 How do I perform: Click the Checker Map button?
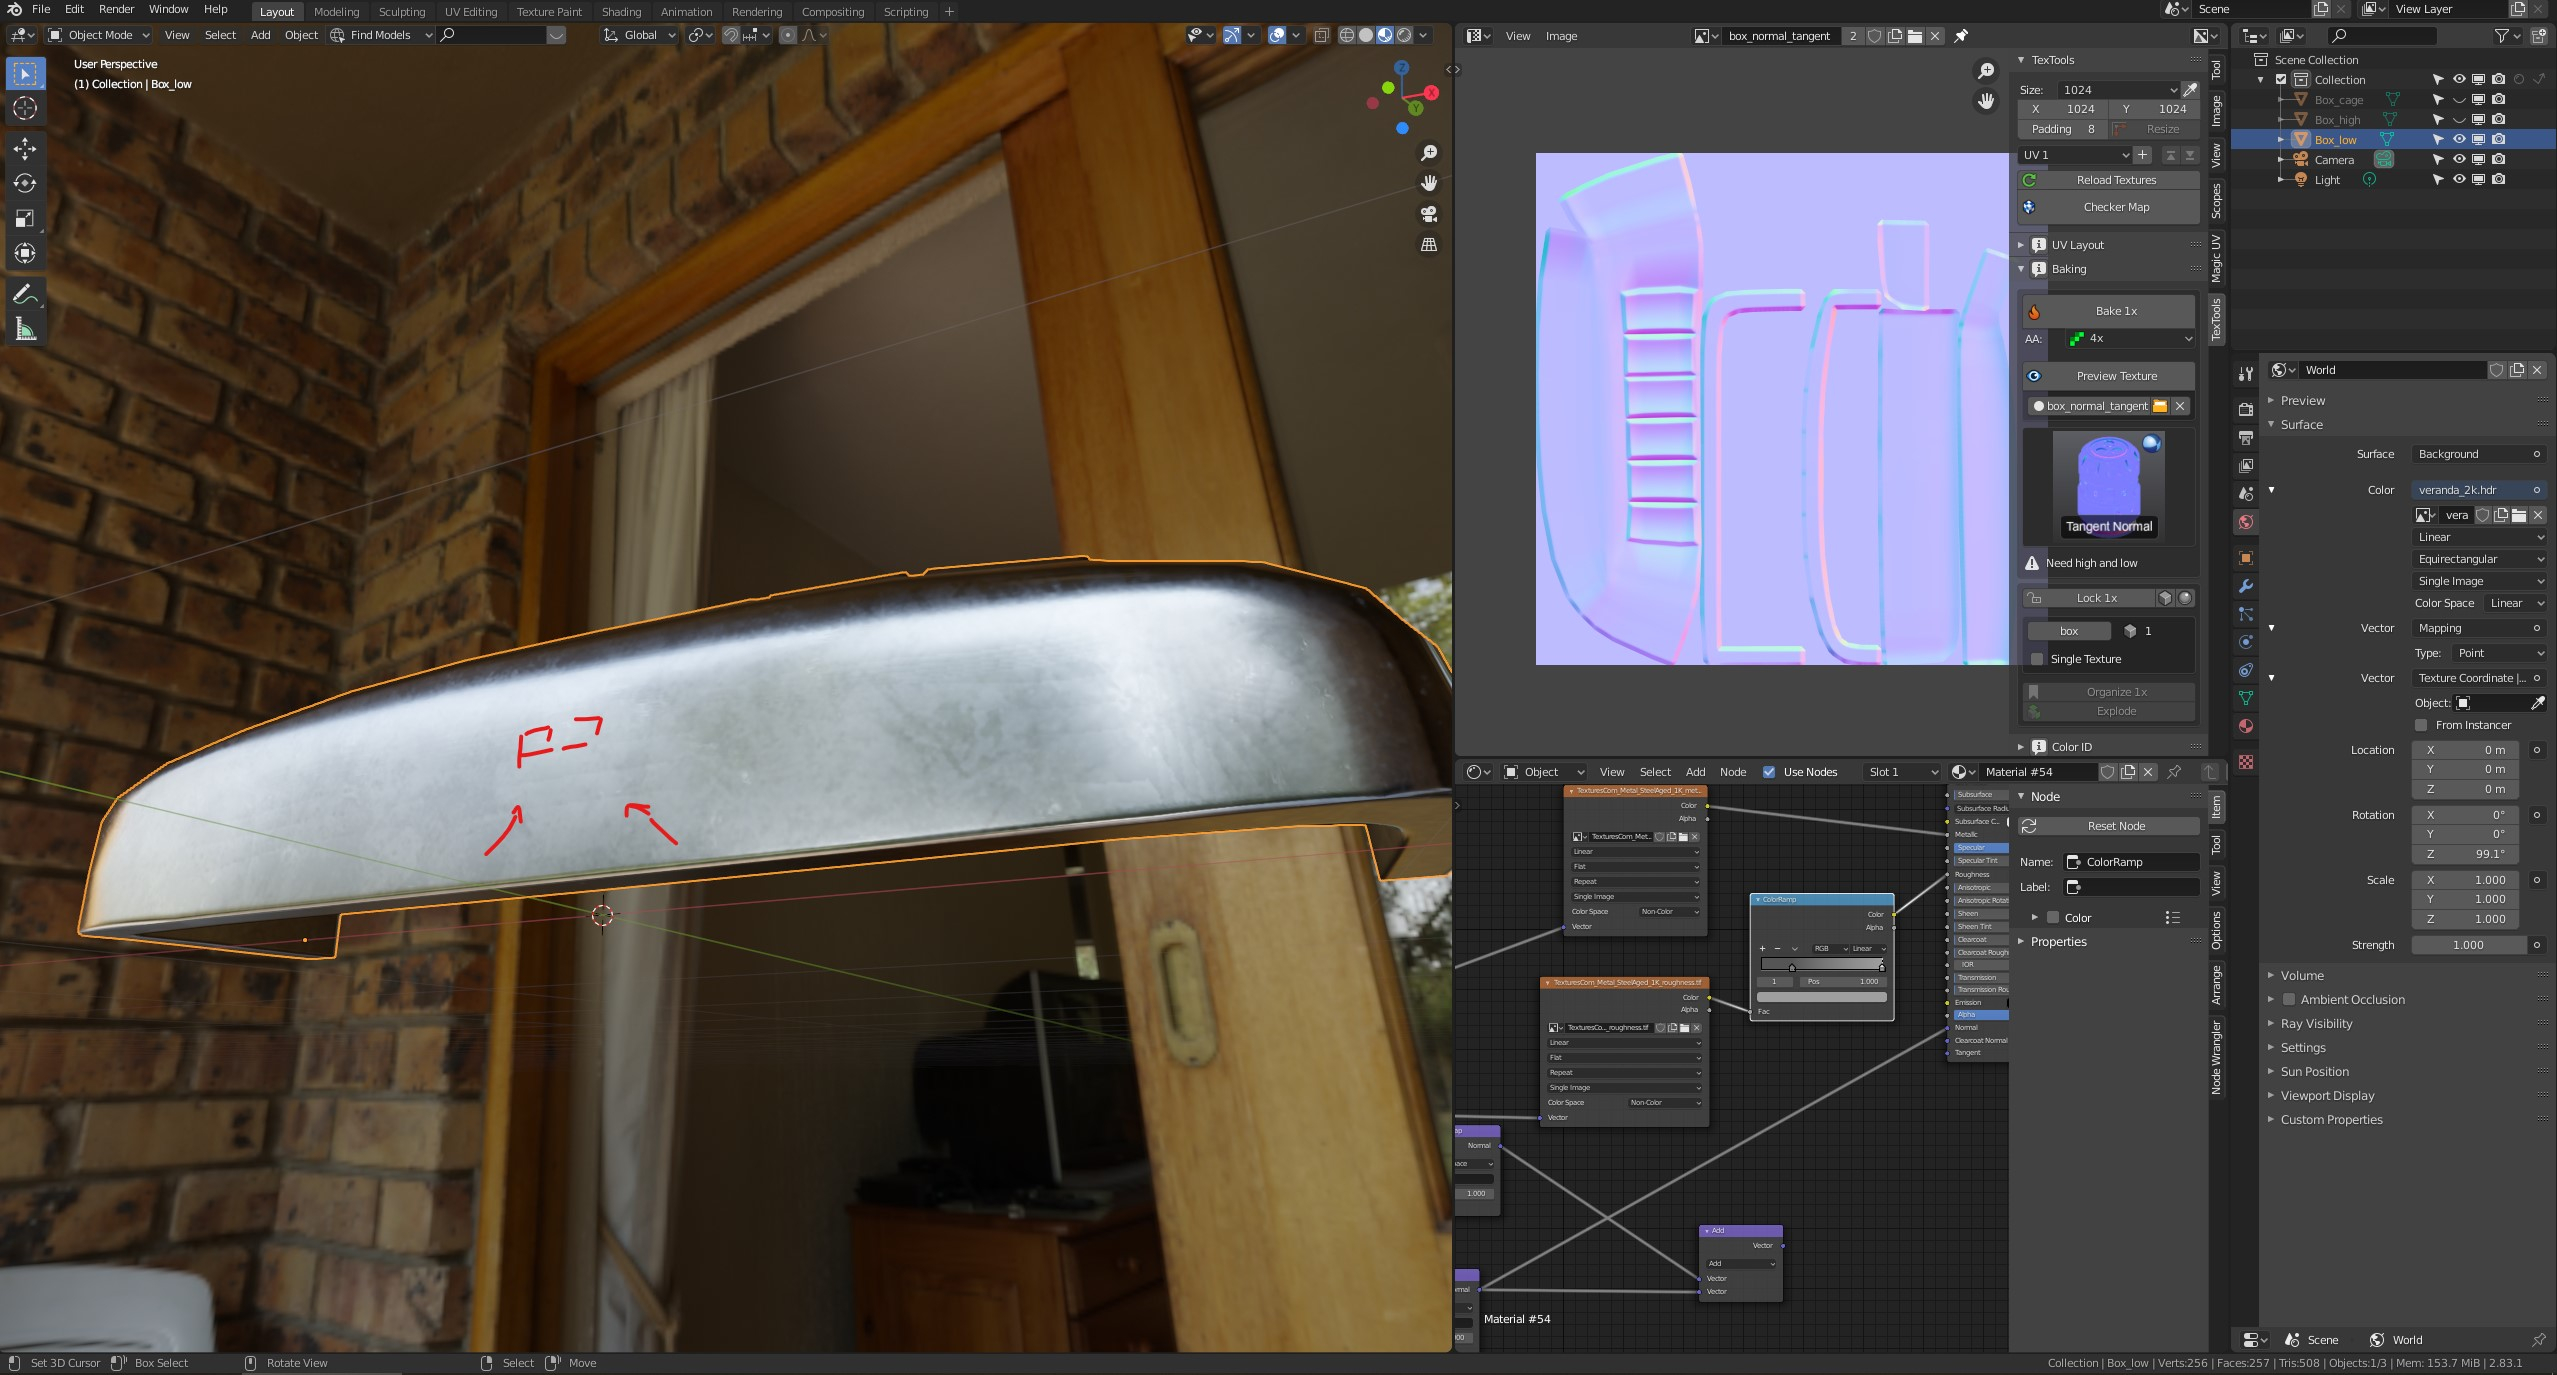(2108, 207)
